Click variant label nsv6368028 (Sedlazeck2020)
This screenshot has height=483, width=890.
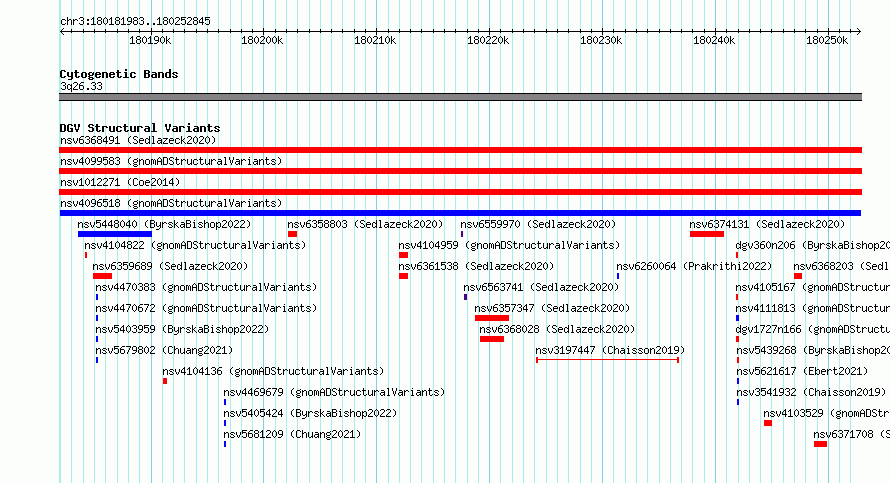pos(557,329)
